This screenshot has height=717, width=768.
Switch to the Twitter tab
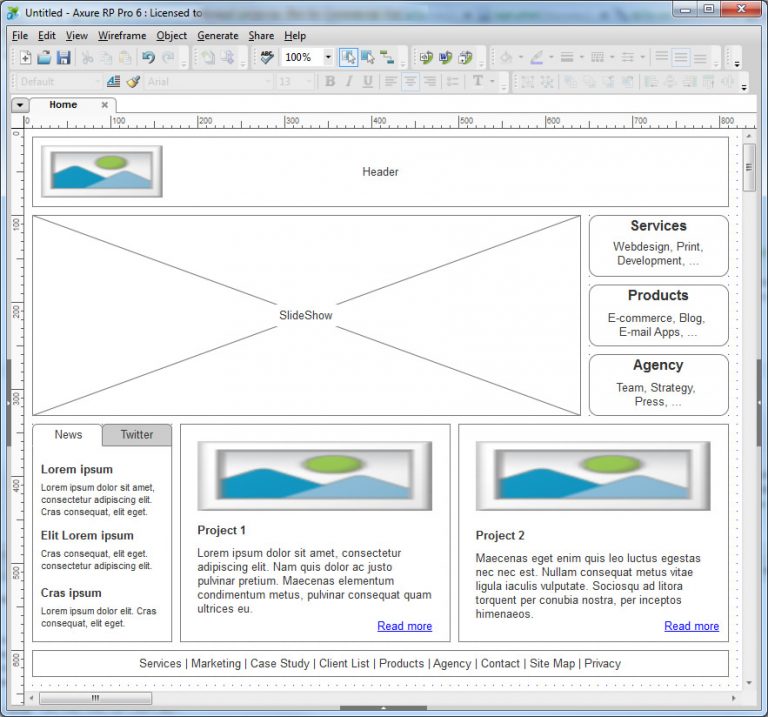(x=137, y=435)
